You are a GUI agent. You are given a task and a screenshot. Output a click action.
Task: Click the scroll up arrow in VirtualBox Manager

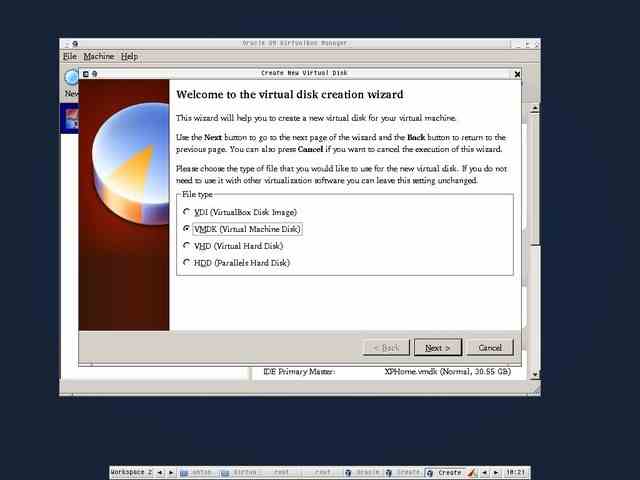coord(535,109)
